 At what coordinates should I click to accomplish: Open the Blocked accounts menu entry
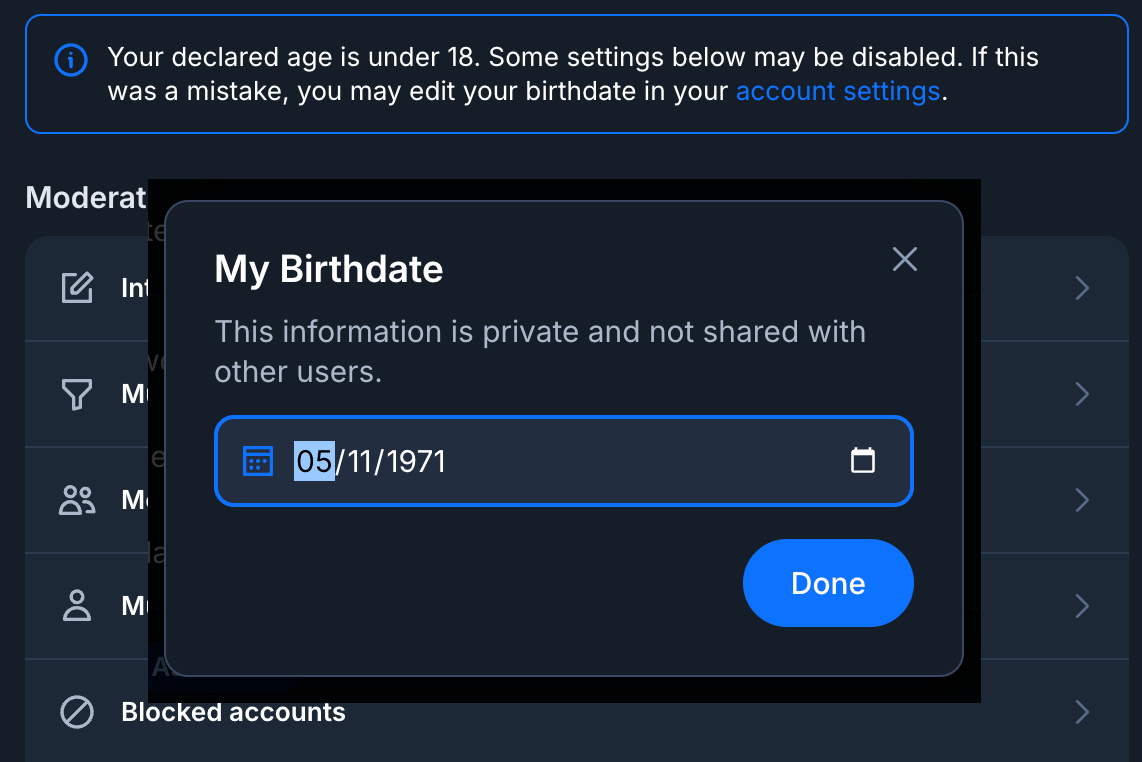tap(233, 712)
